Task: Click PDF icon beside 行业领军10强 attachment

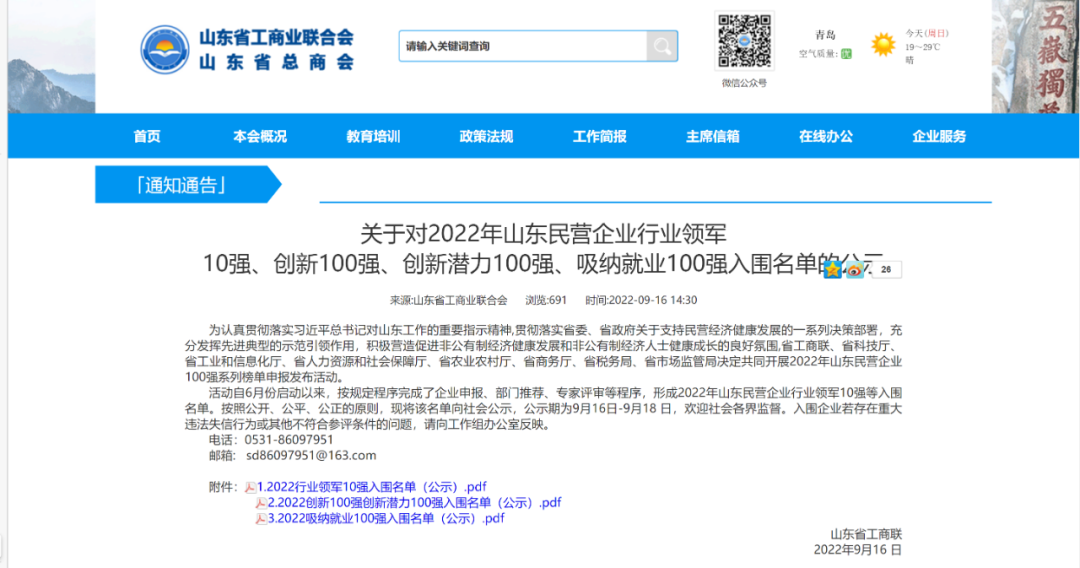Action: coord(250,487)
